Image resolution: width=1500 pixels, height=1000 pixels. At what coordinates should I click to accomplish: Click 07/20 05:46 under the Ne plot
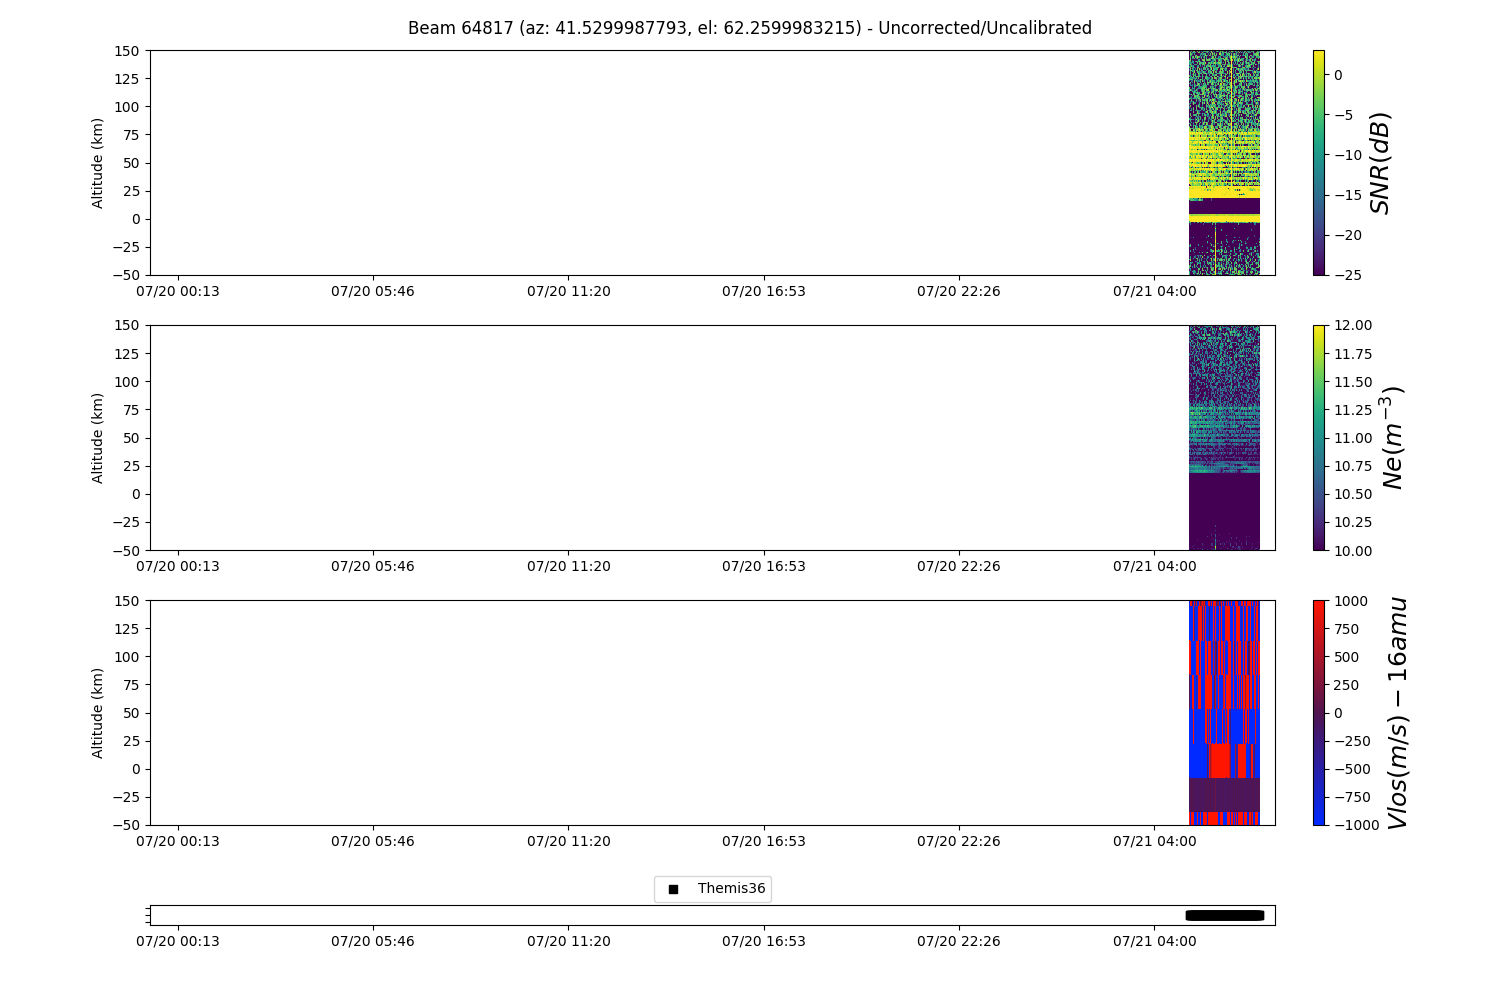(x=373, y=566)
